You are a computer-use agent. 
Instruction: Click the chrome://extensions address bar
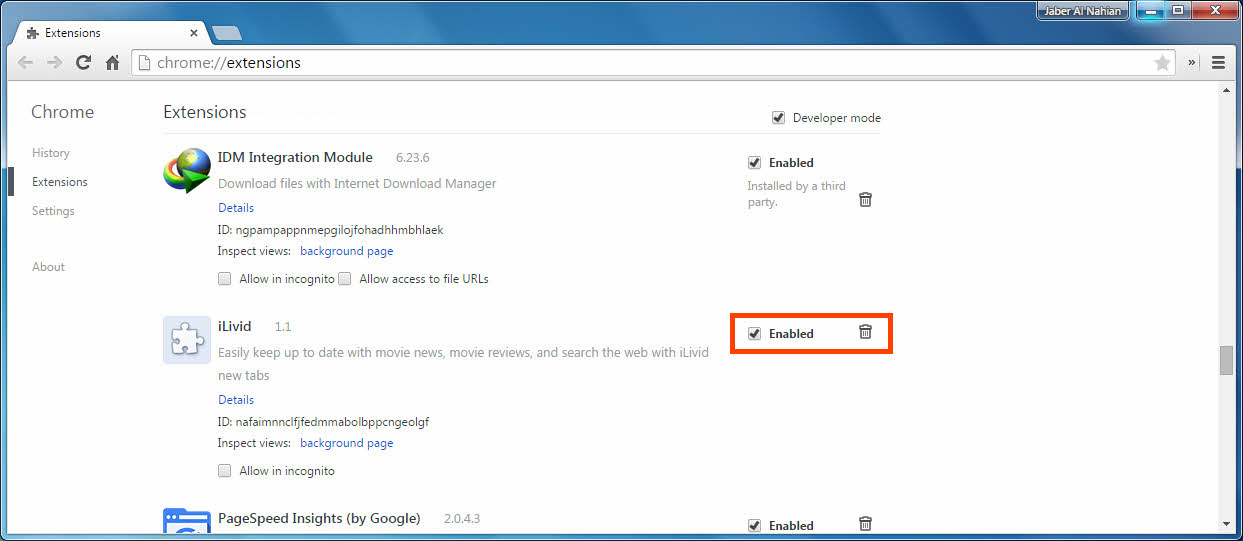[654, 63]
